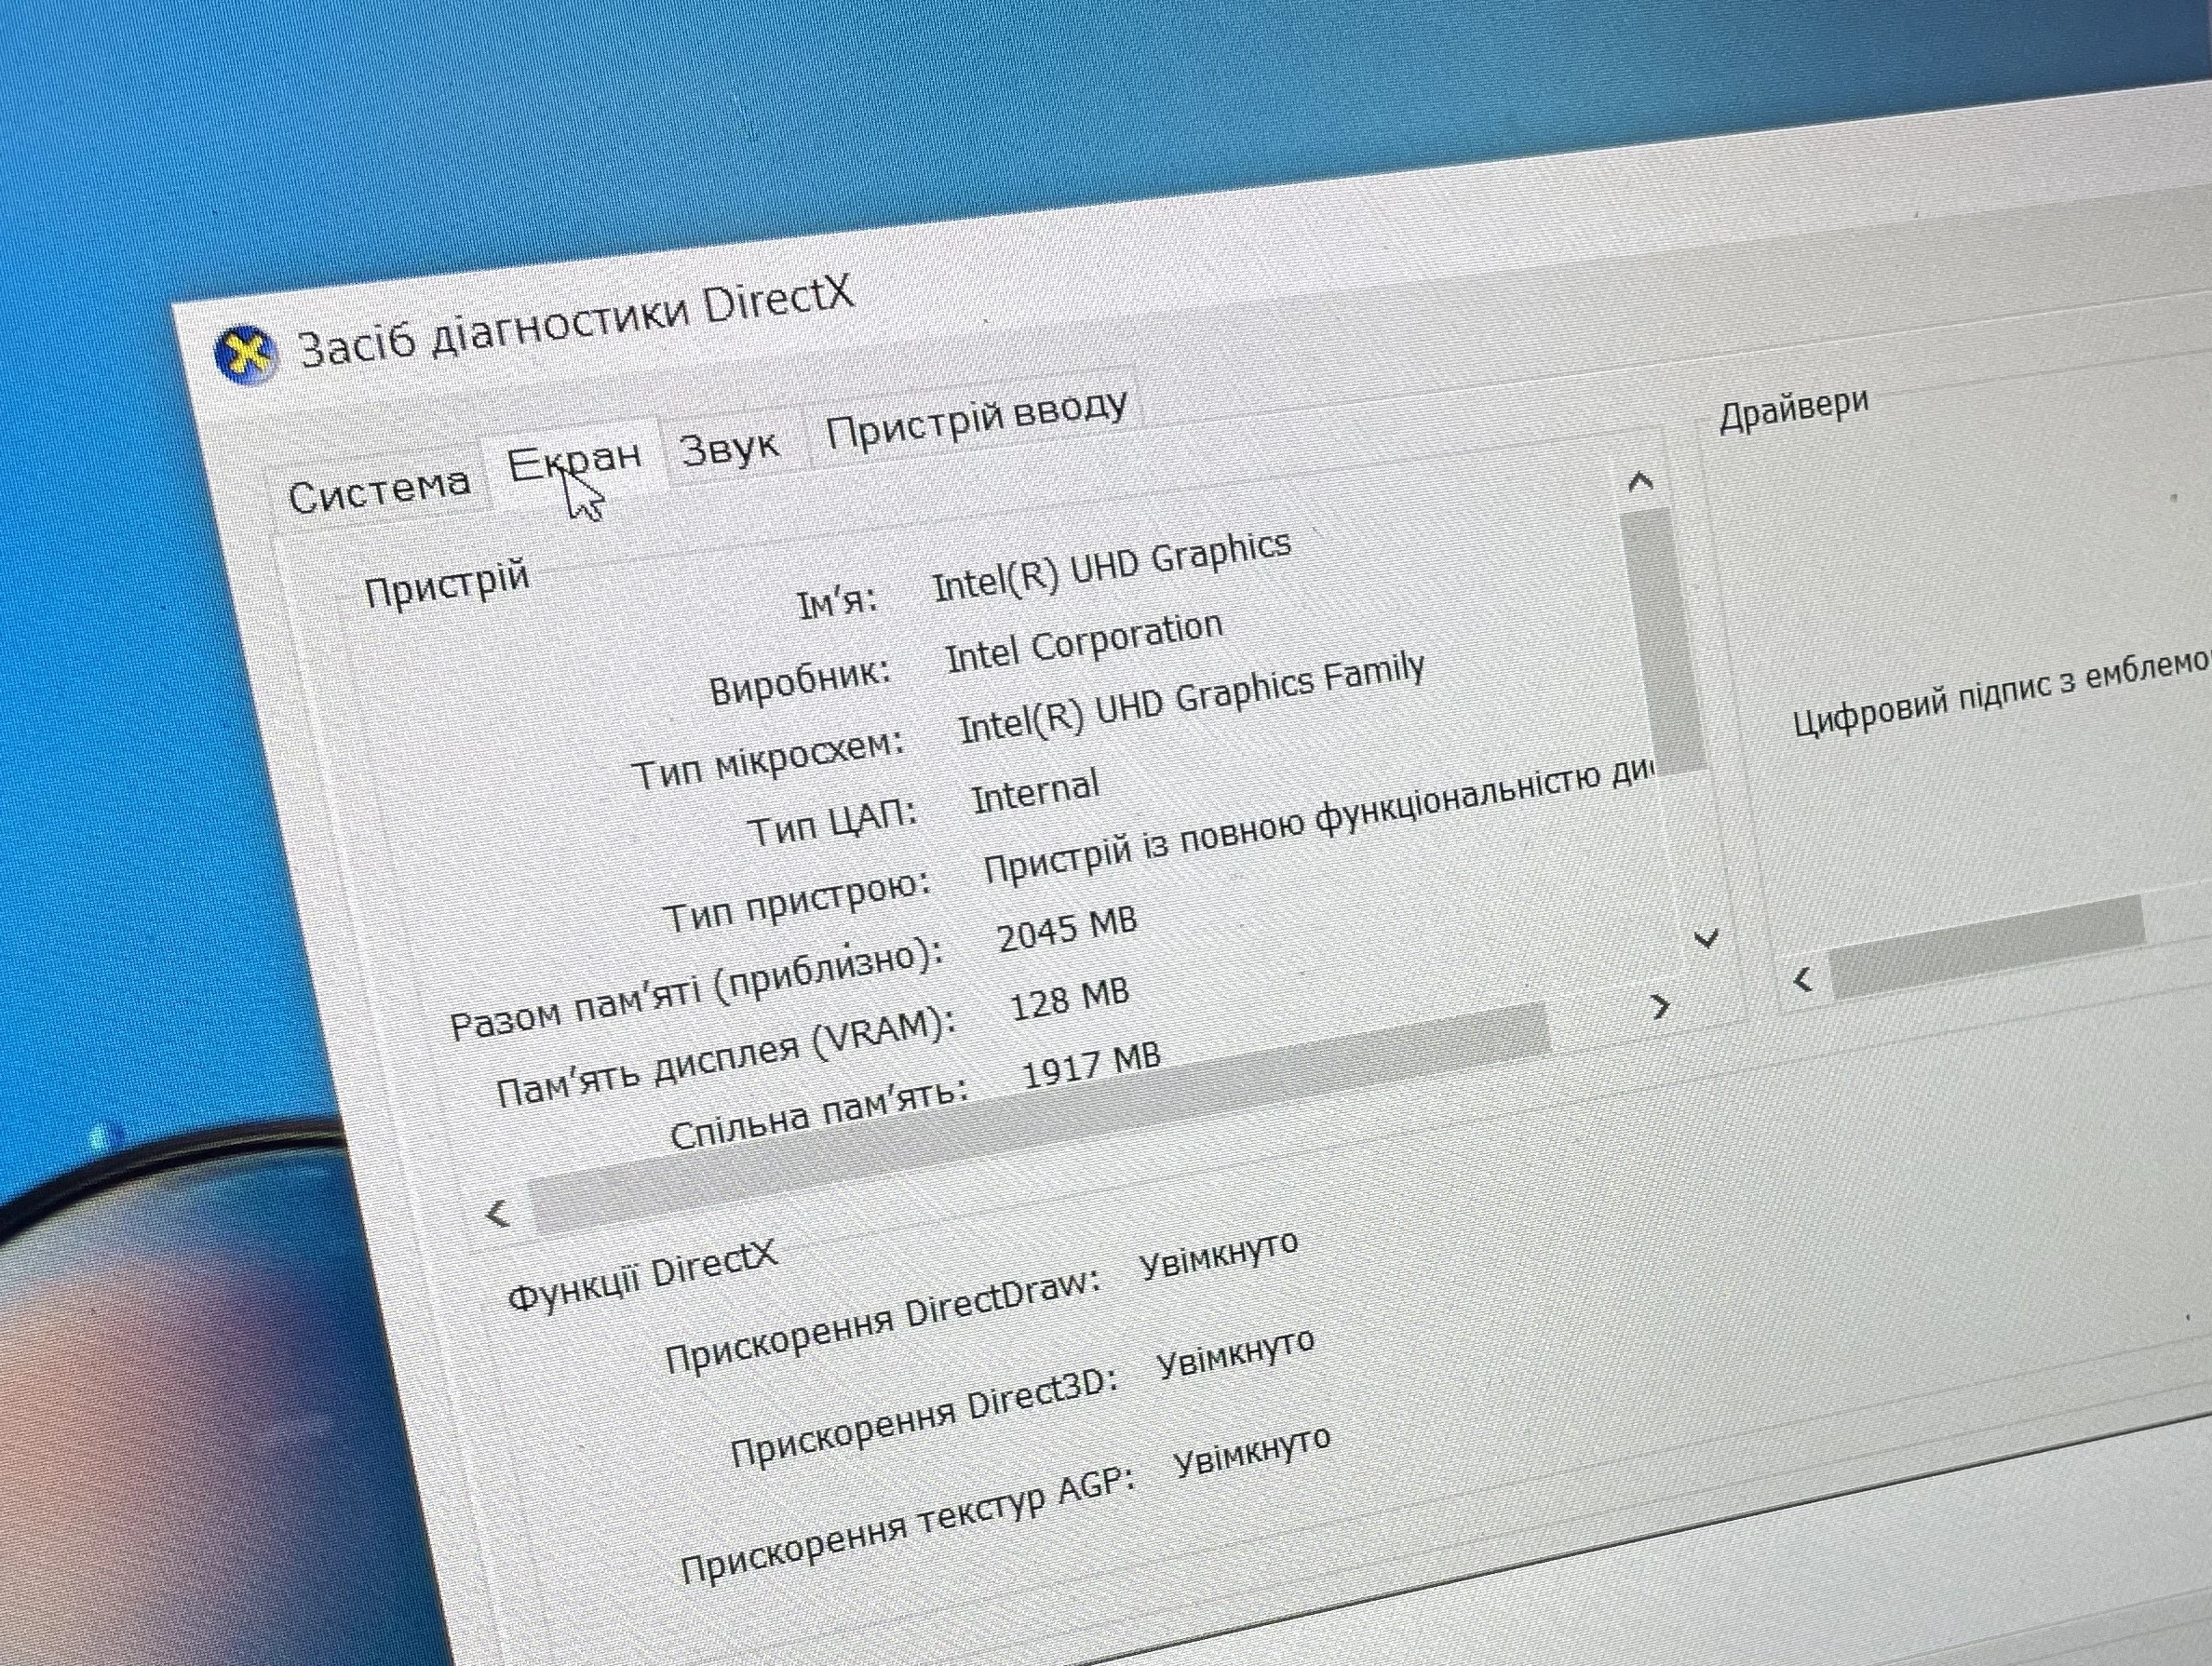Viewport: 2212px width, 1666px height.
Task: Click the DirectX icon in title bar
Action: 245,355
